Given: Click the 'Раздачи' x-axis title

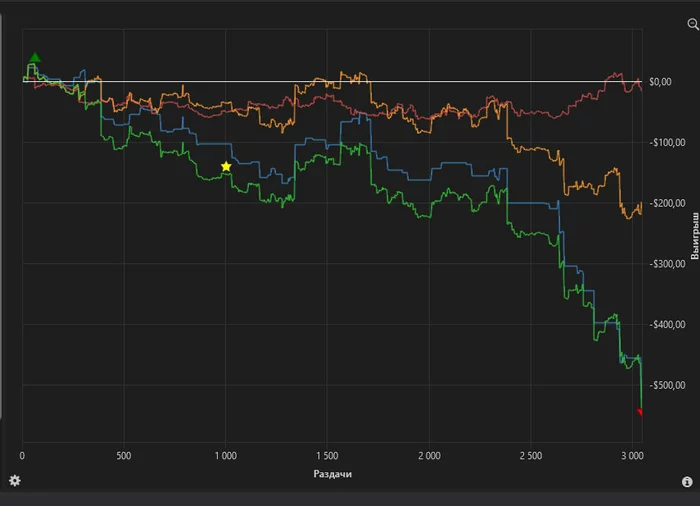Looking at the screenshot, I should 332,474.
